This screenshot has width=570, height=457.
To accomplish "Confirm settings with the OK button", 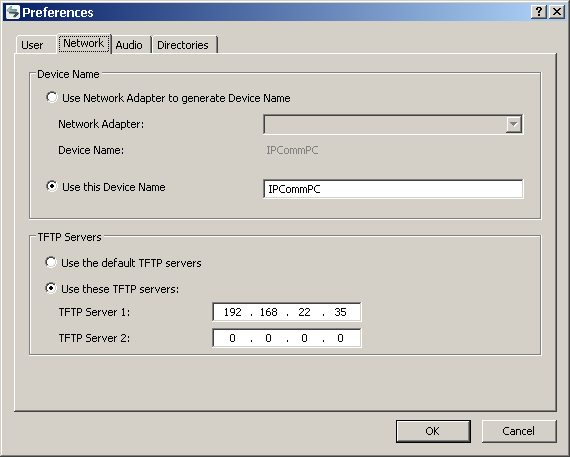I will (433, 431).
